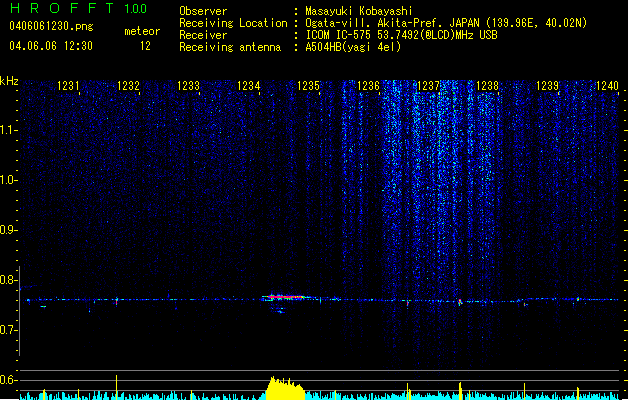Click the HROFFT 1.00 title text
Screen dimensions: 629x400
(79, 8)
